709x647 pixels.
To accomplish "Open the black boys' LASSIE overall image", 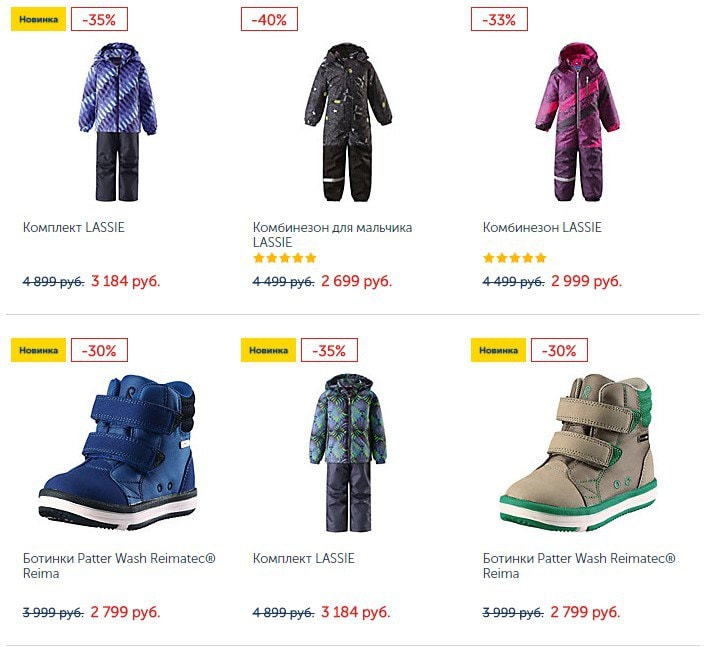I will coord(348,122).
